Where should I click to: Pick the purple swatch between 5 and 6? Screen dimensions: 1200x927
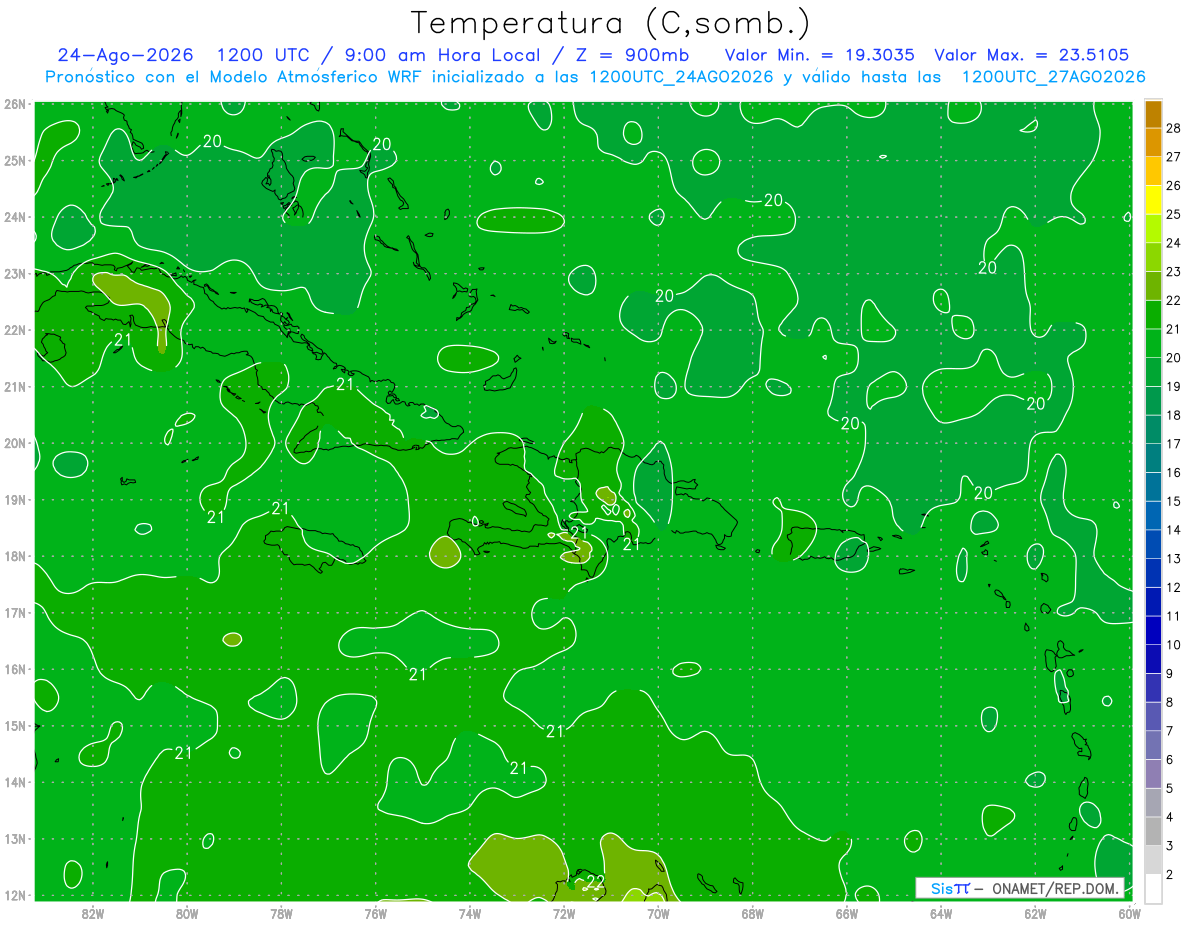tap(1153, 774)
